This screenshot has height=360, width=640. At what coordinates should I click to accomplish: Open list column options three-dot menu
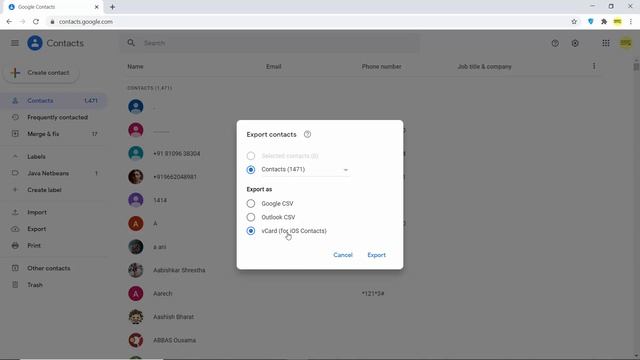tap(594, 66)
